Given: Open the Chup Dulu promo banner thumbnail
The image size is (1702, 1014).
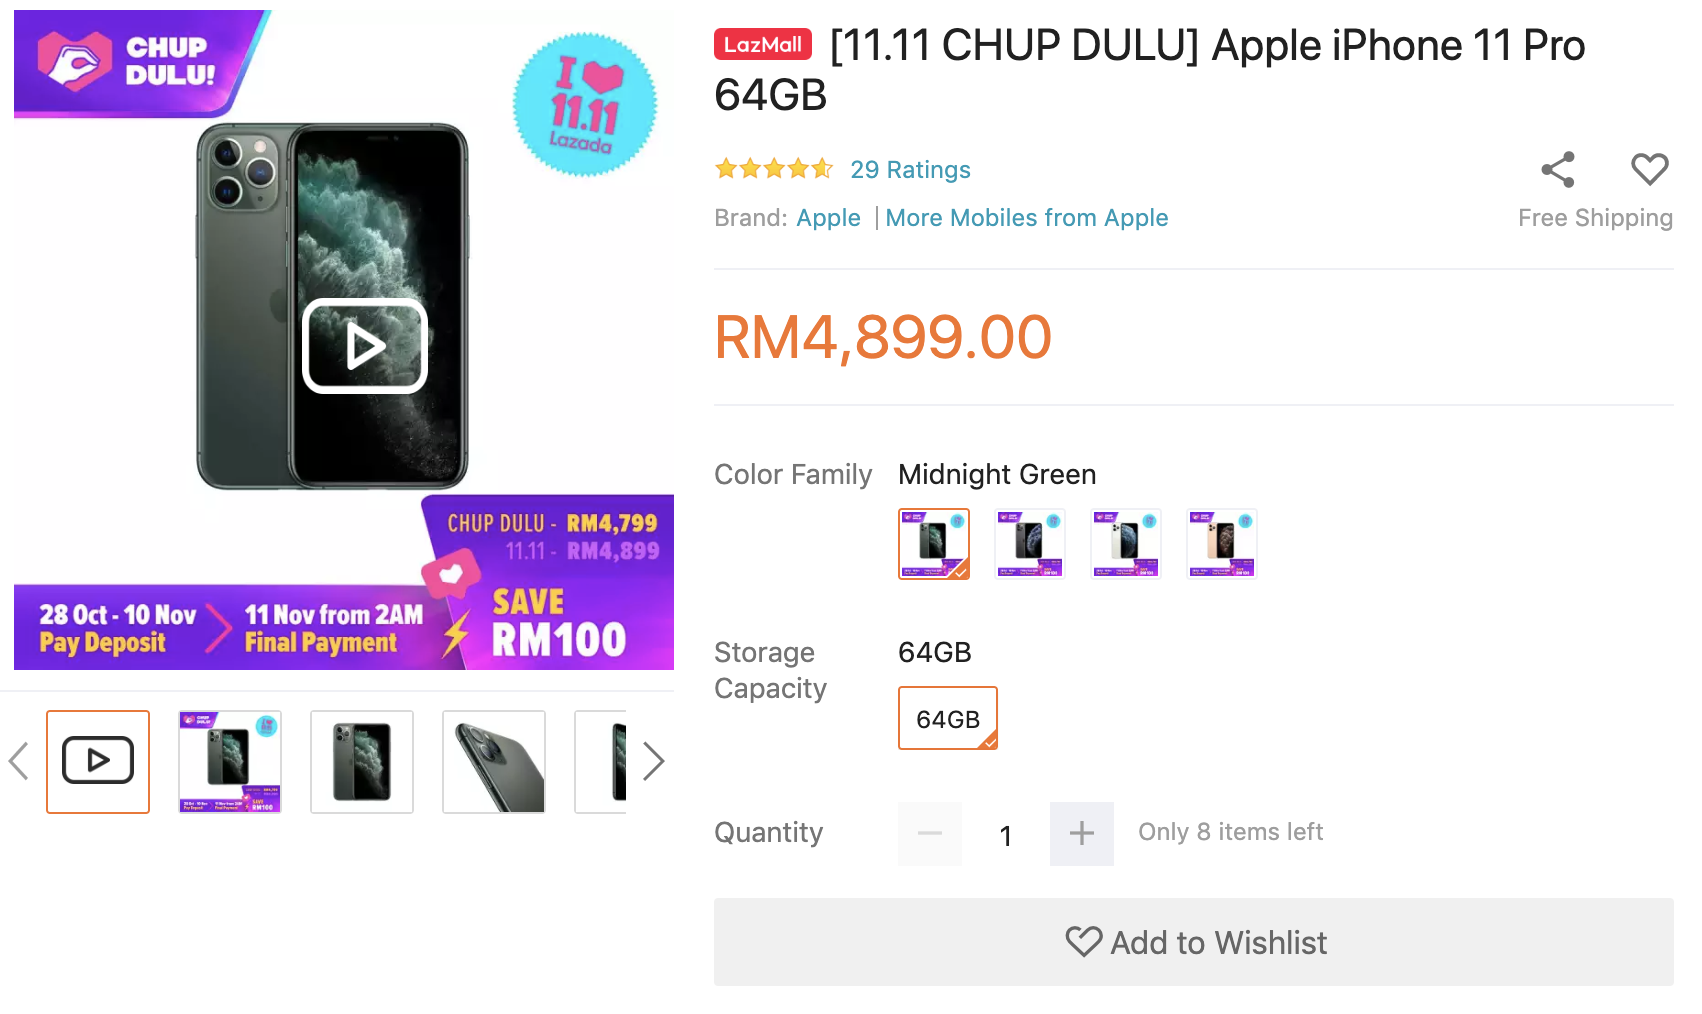Looking at the screenshot, I should tap(230, 761).
